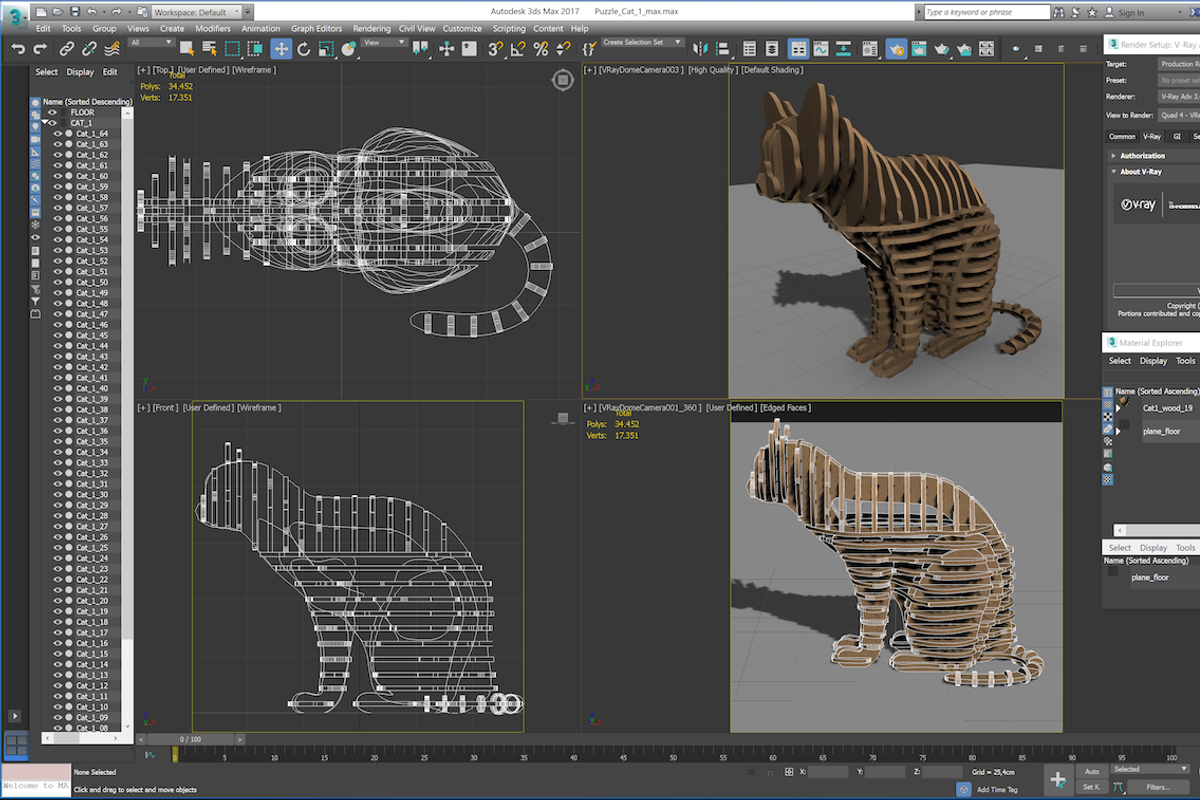Click the Mirror tool icon

[700, 48]
